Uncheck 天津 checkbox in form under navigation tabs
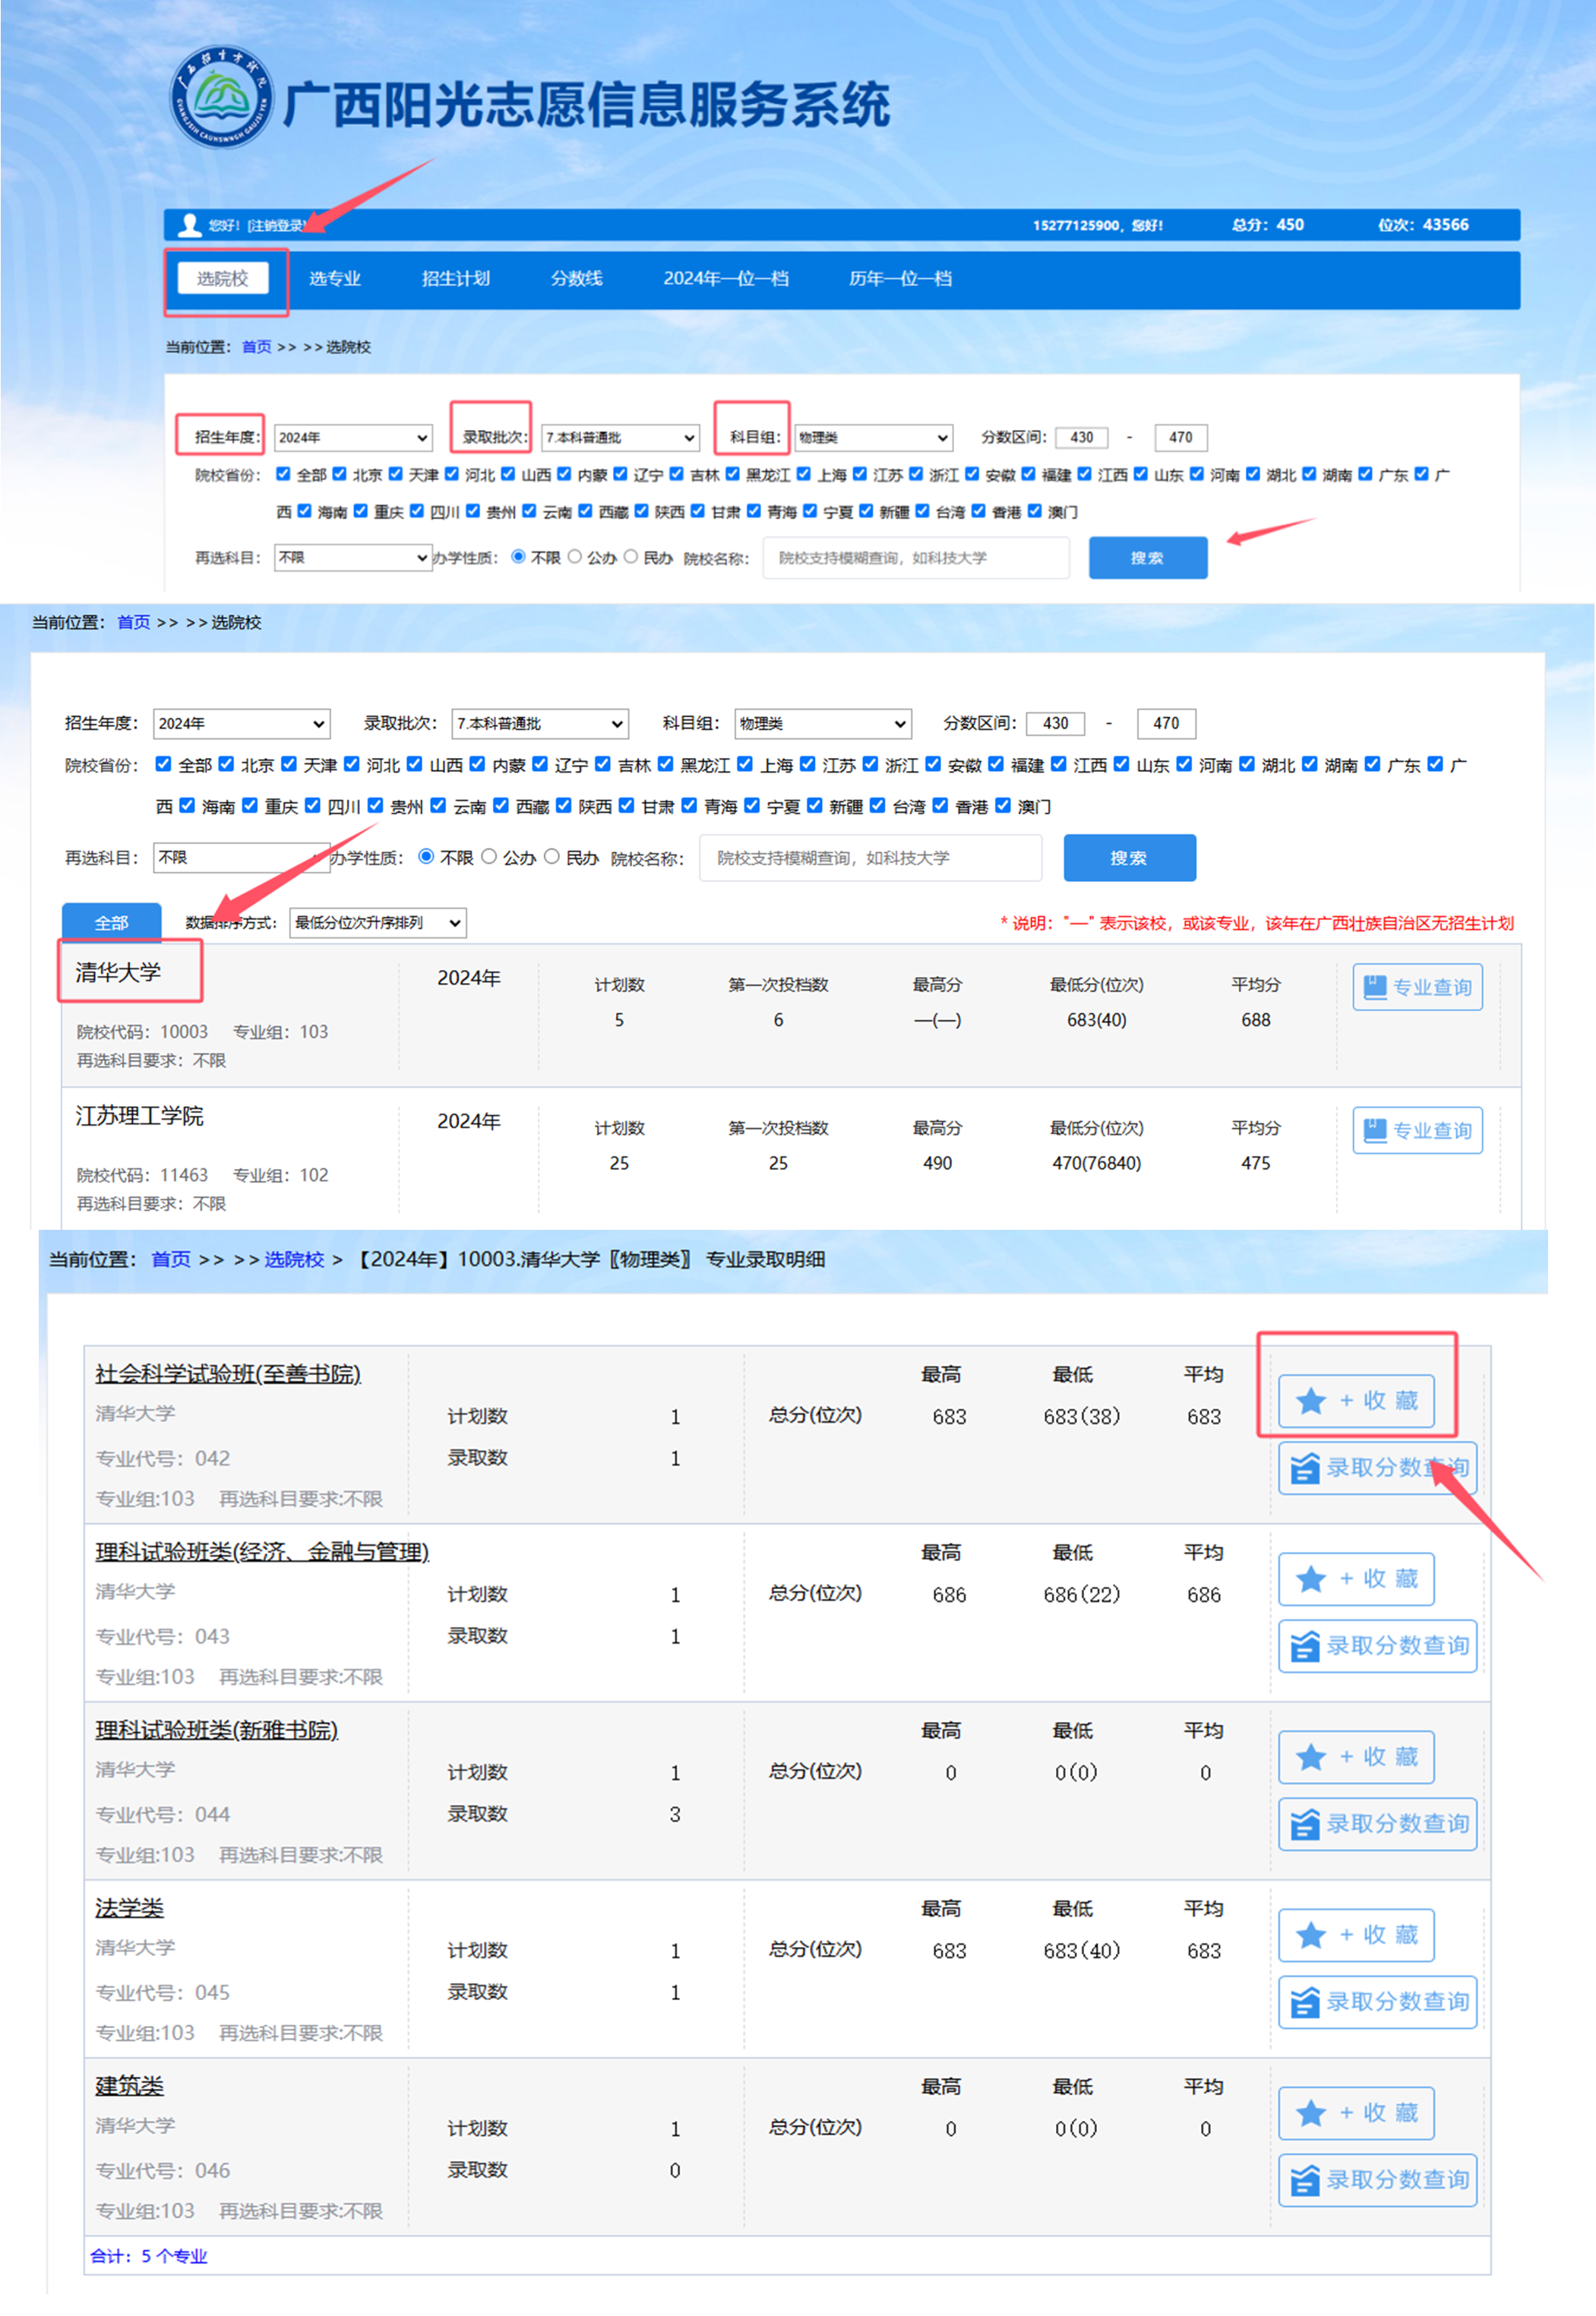The width and height of the screenshot is (1596, 2316). click(x=396, y=474)
